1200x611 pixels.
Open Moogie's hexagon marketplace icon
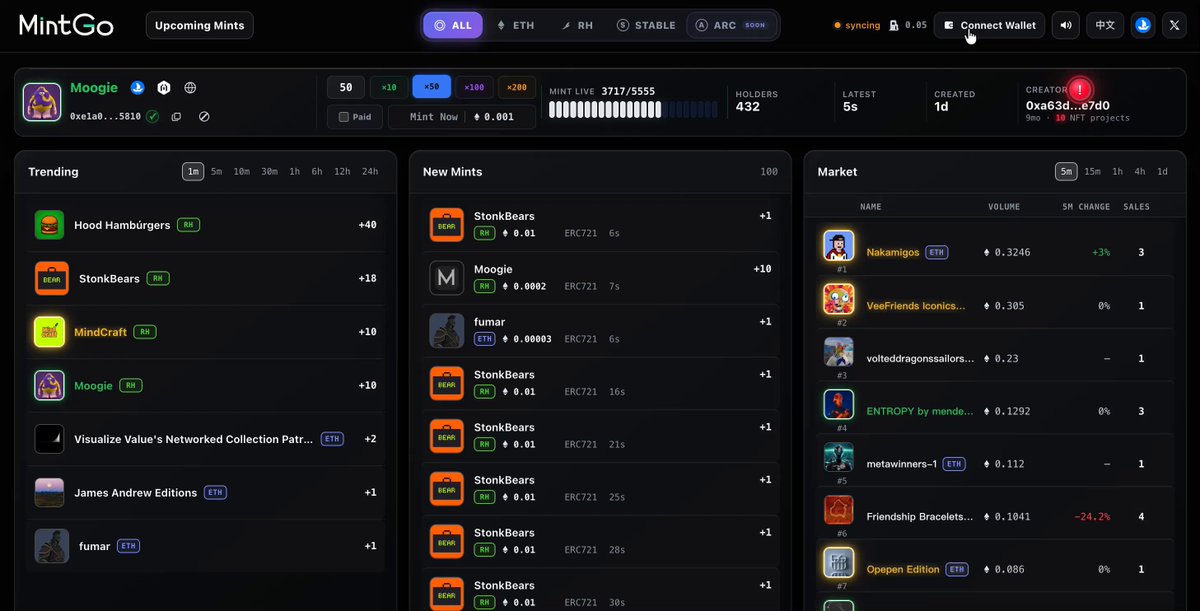click(x=164, y=88)
